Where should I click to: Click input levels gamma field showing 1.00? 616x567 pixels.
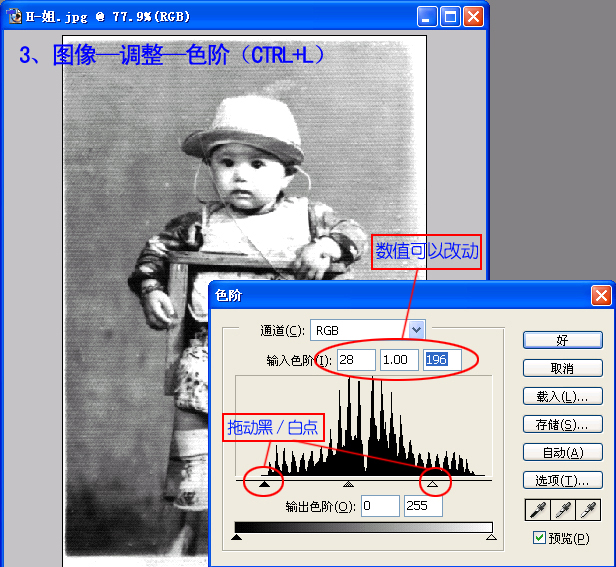click(x=399, y=360)
